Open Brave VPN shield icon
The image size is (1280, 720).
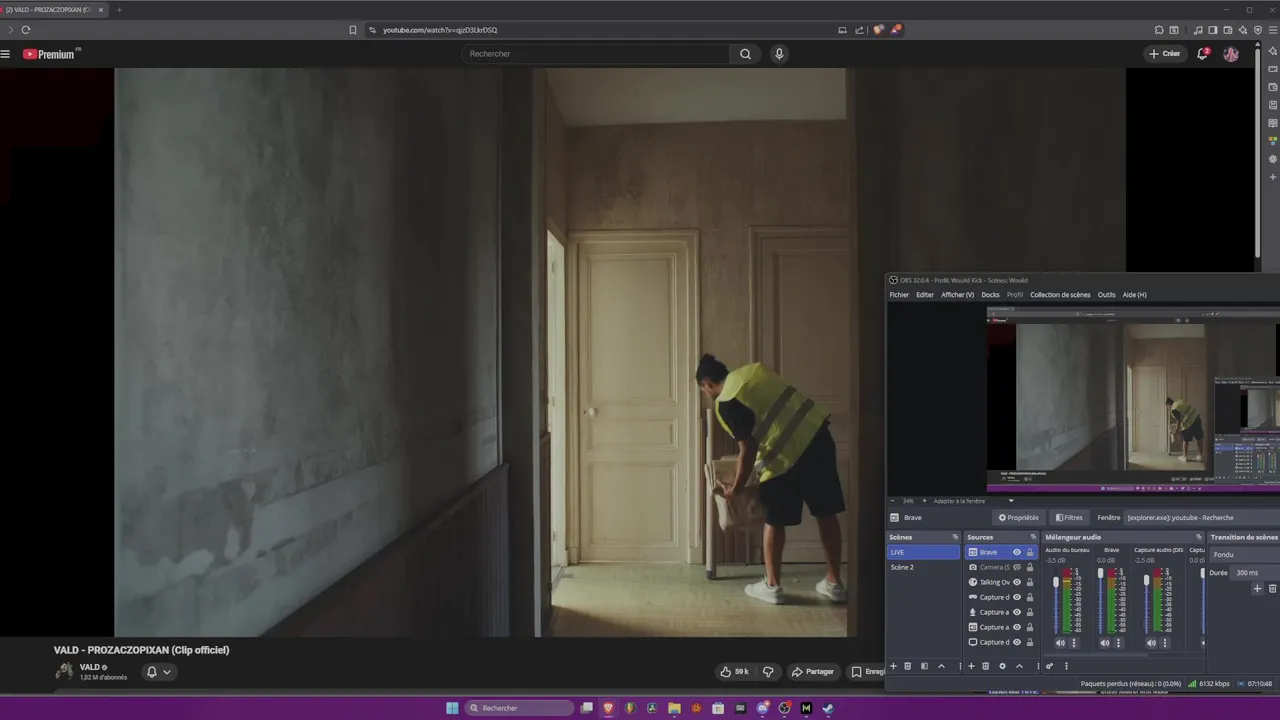click(x=1257, y=30)
